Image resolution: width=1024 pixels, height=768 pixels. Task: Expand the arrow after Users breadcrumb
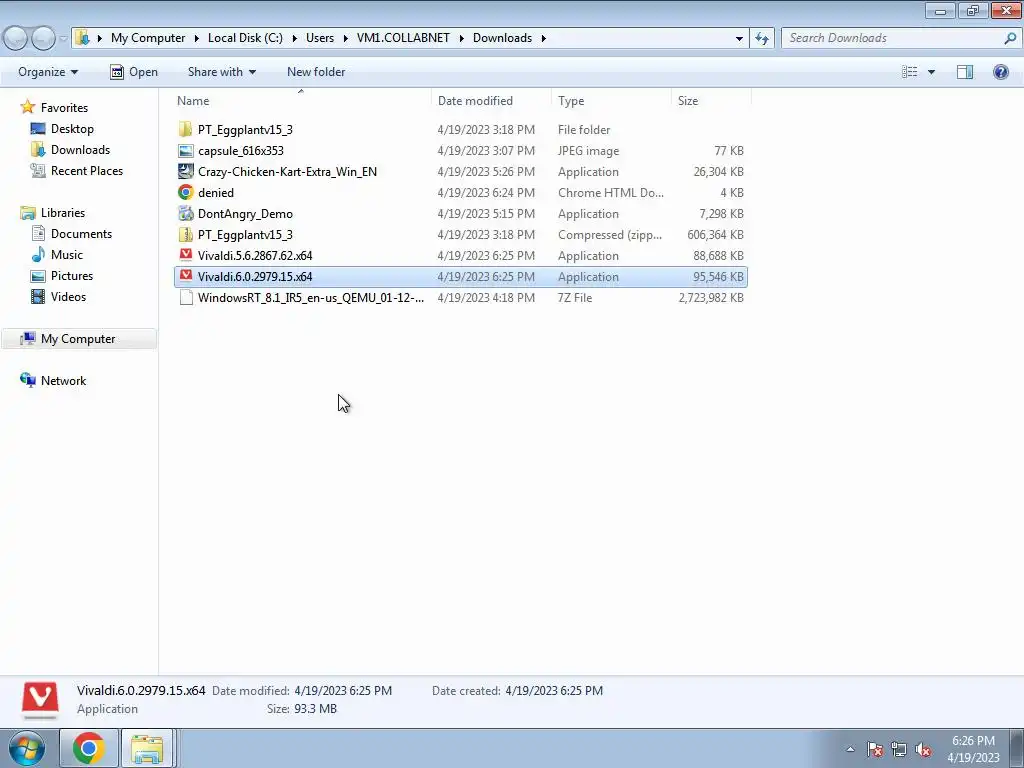click(x=345, y=38)
